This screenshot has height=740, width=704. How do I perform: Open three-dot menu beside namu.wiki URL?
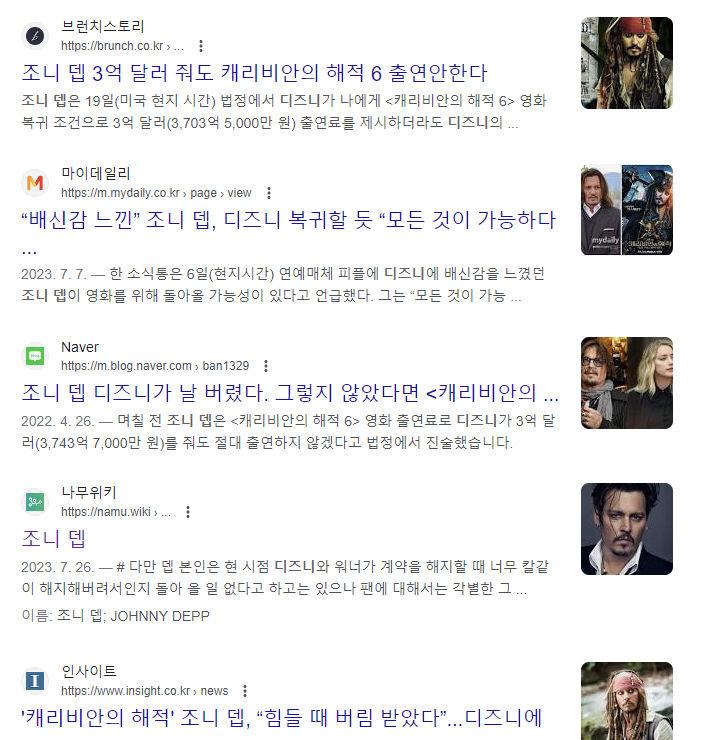coord(188,512)
